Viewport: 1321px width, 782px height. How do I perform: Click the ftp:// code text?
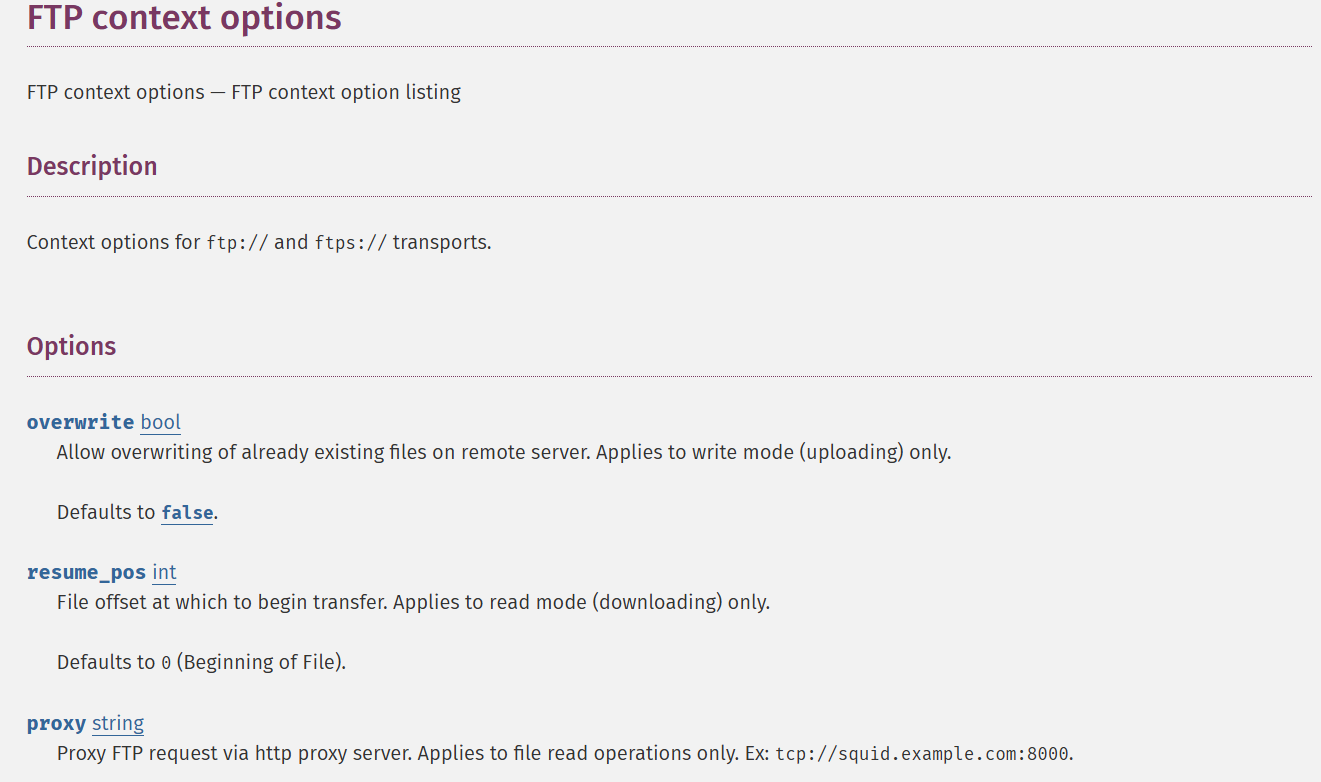(x=237, y=243)
